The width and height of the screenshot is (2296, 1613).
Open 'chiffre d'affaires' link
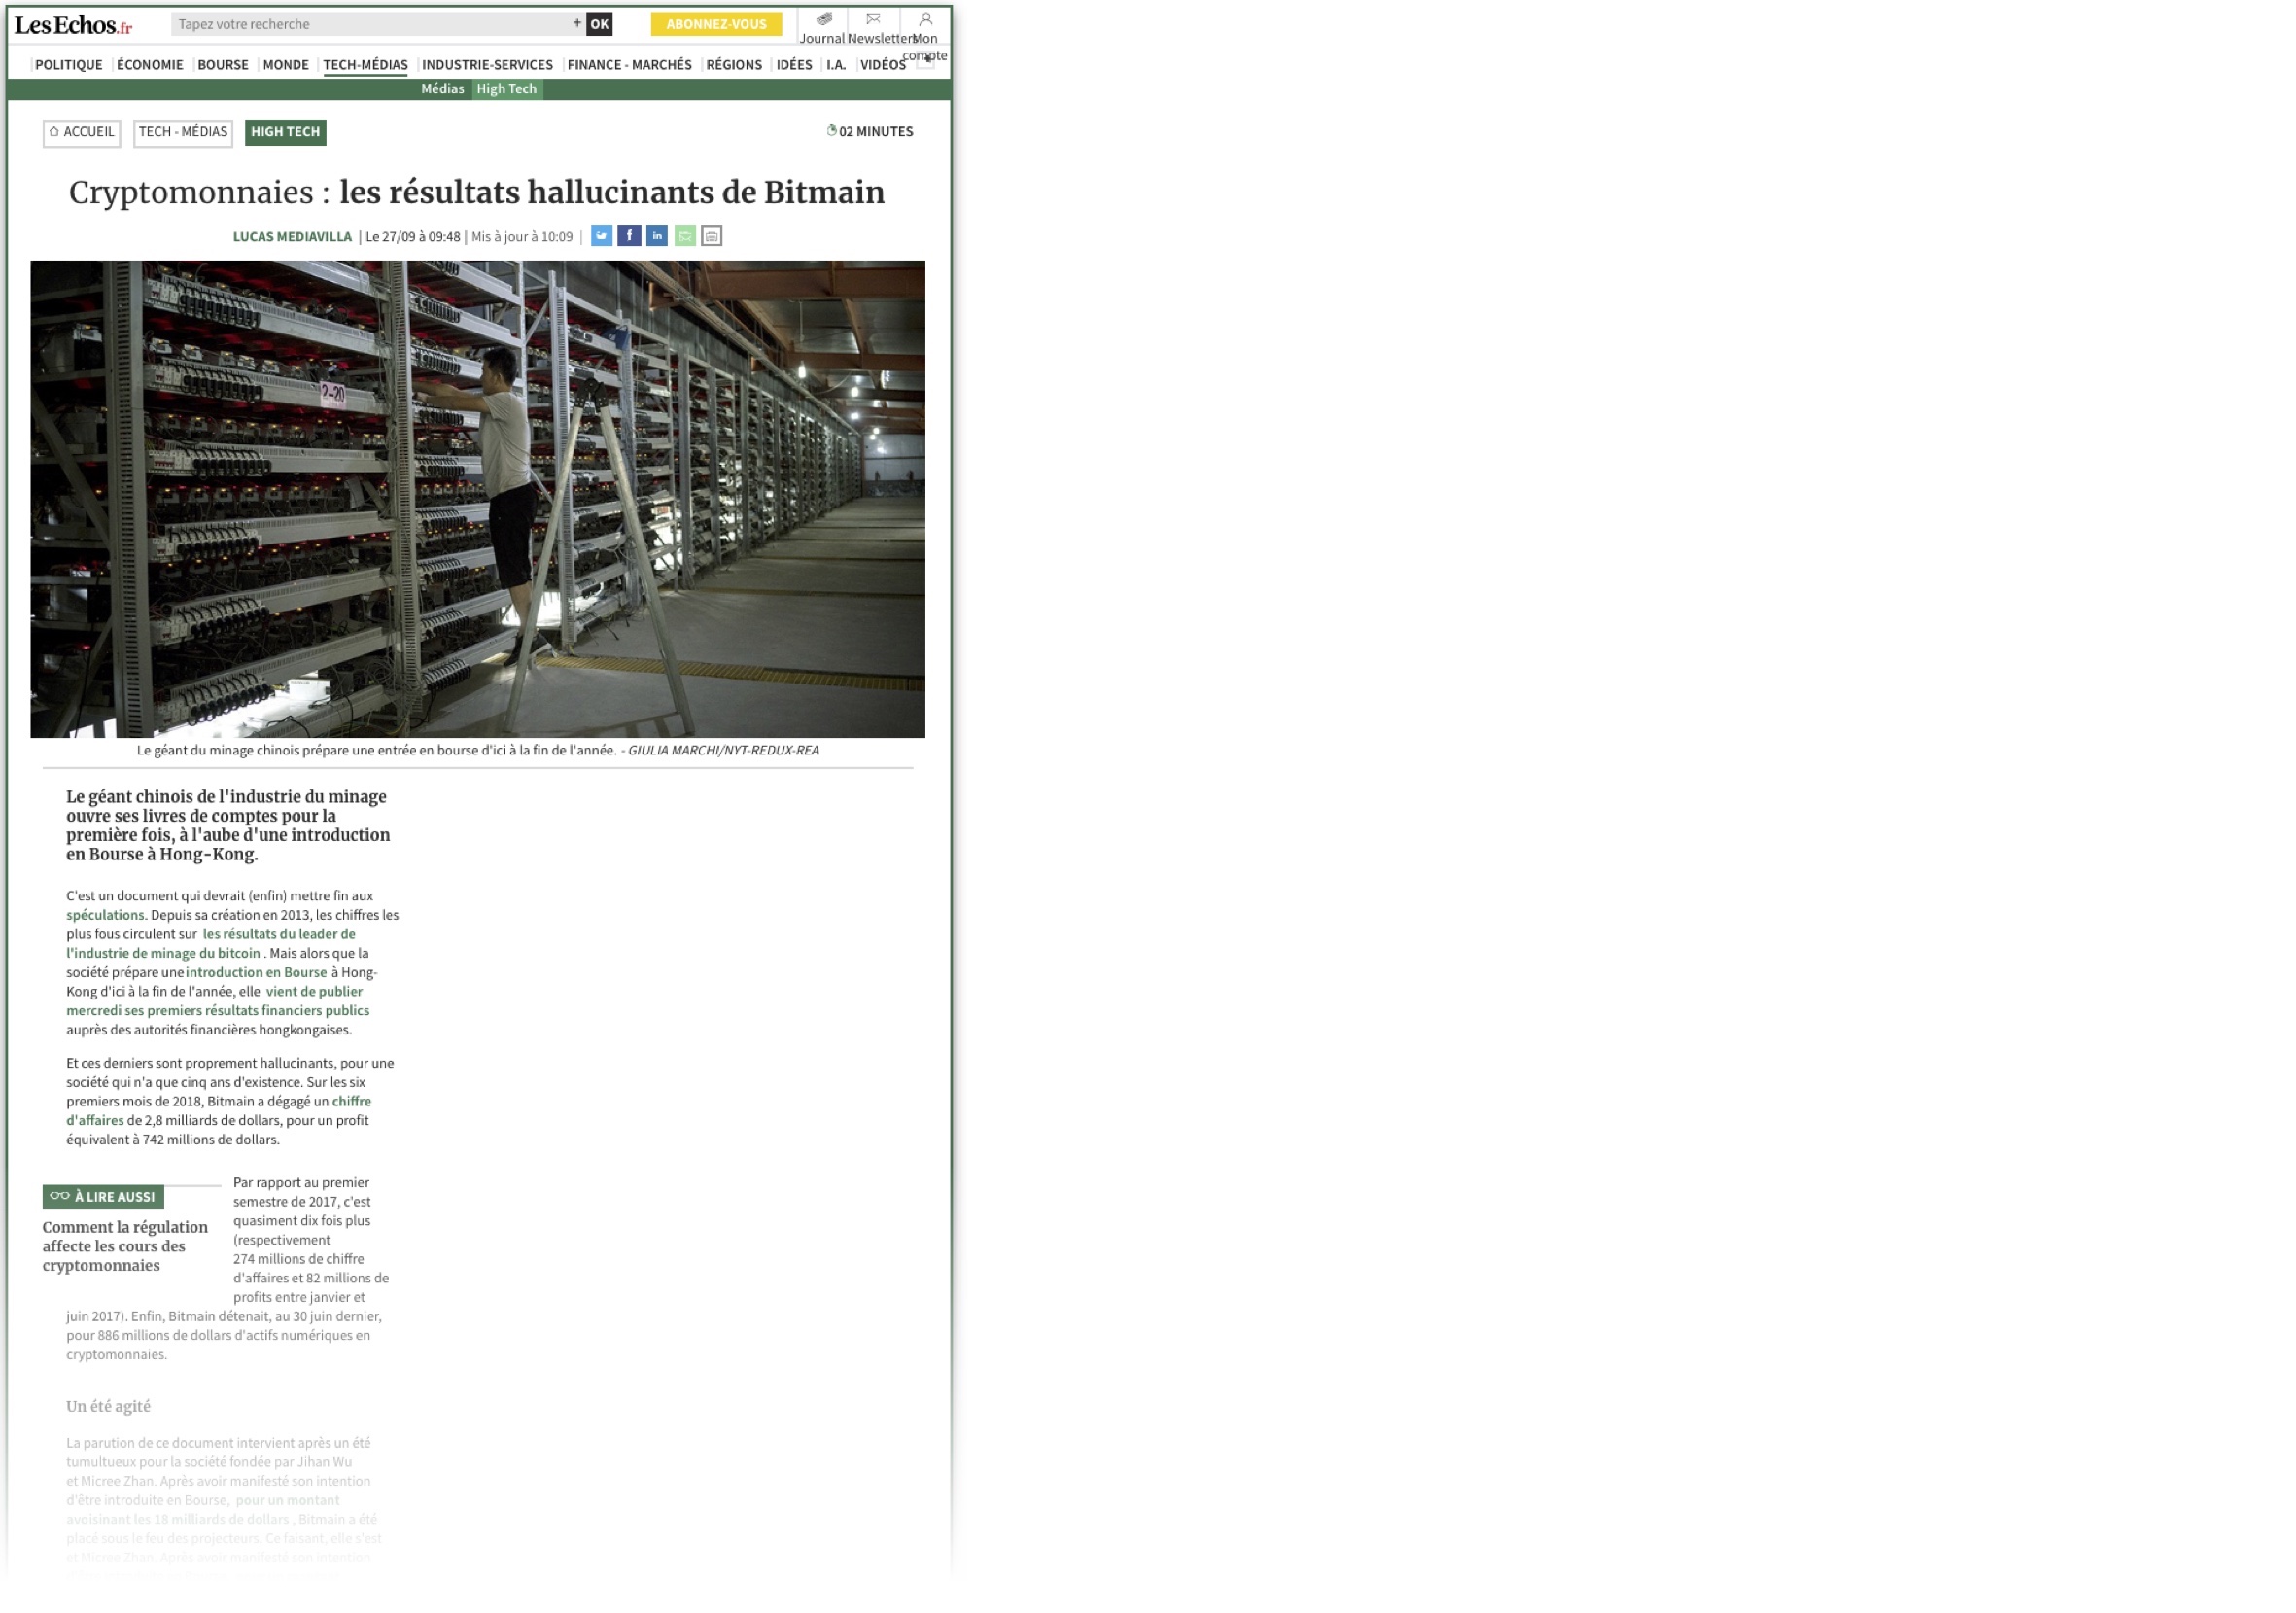click(218, 1110)
